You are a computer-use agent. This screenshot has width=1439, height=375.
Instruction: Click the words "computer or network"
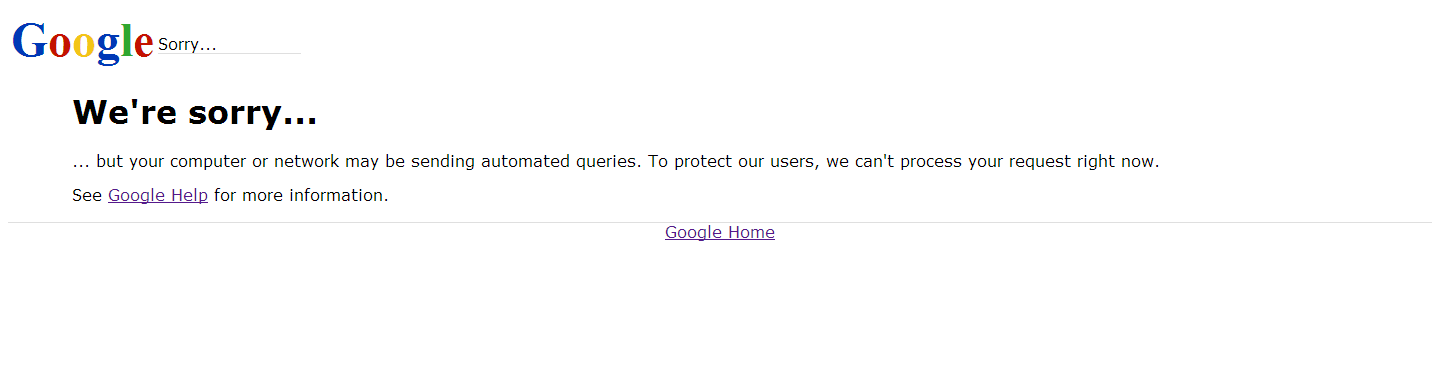click(256, 161)
